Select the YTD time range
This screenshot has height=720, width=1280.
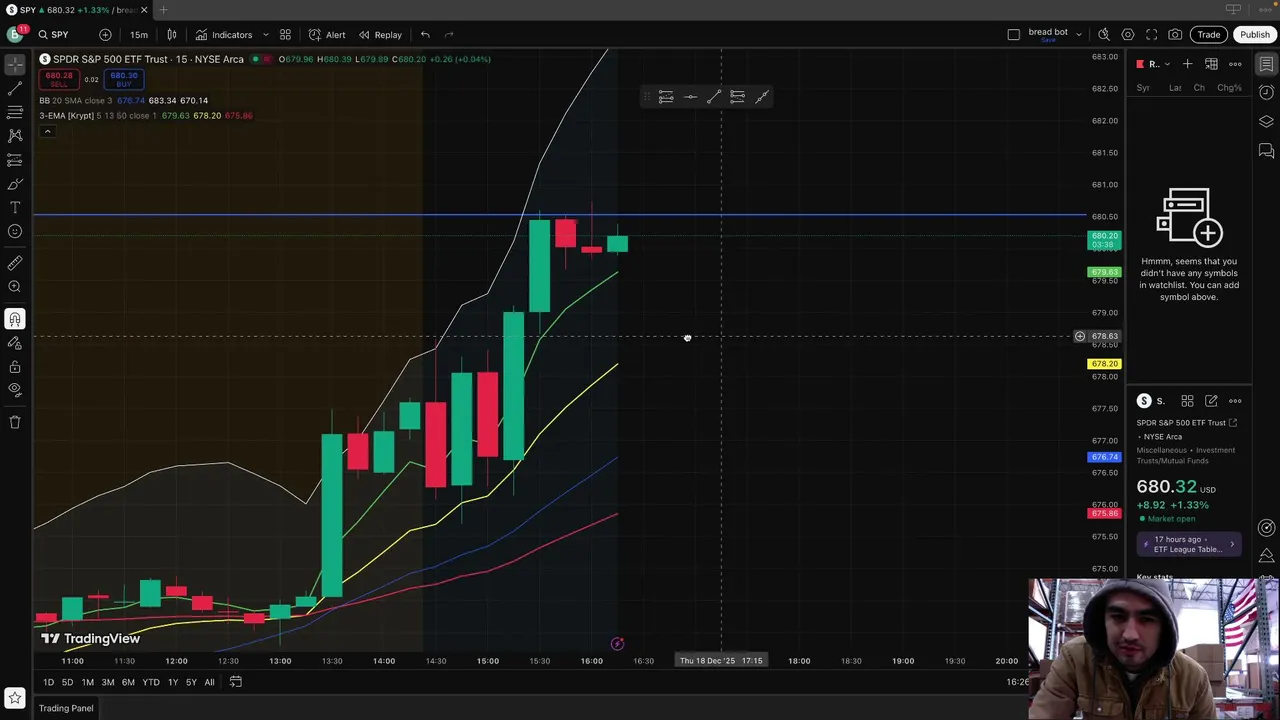(x=150, y=682)
